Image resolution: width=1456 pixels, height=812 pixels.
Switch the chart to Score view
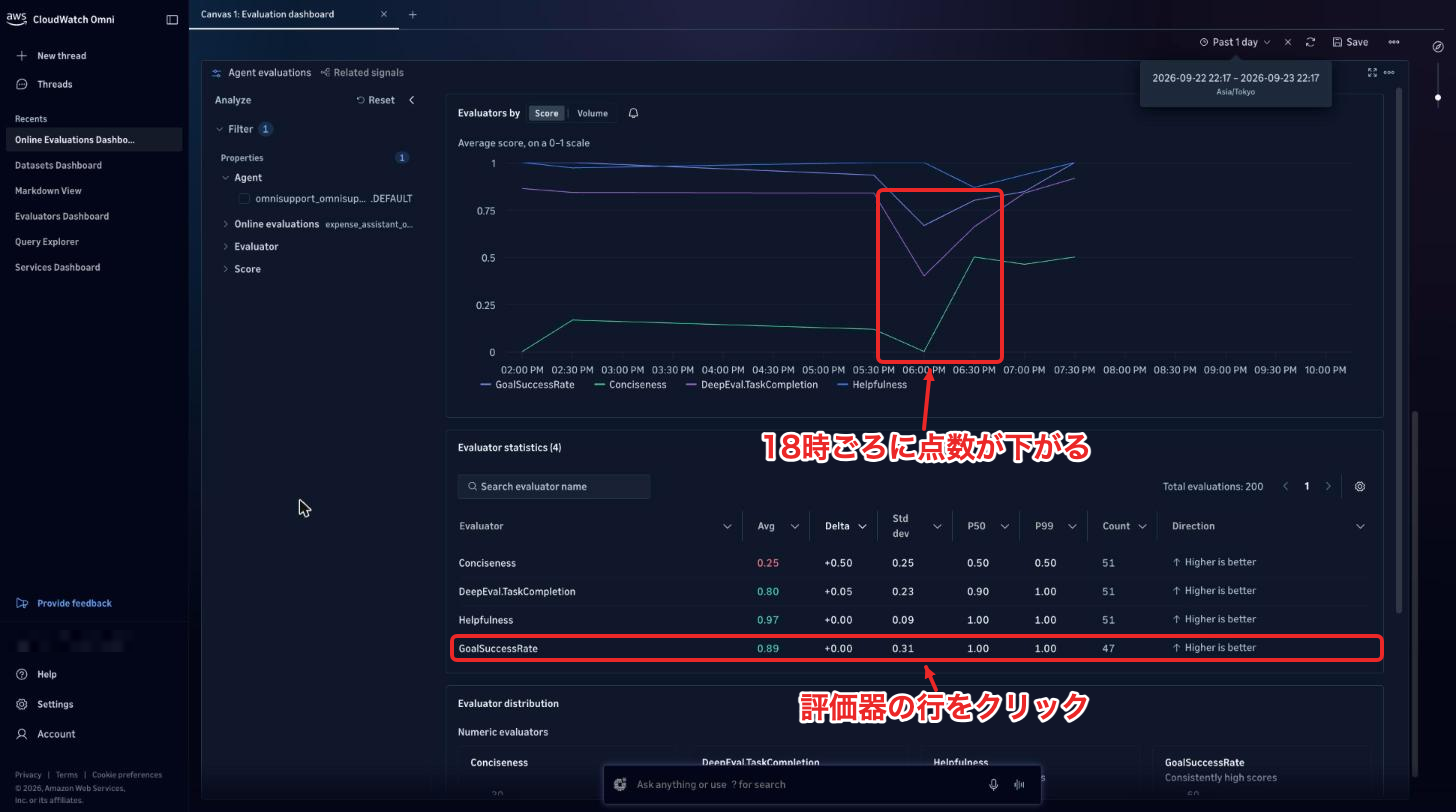click(x=546, y=114)
